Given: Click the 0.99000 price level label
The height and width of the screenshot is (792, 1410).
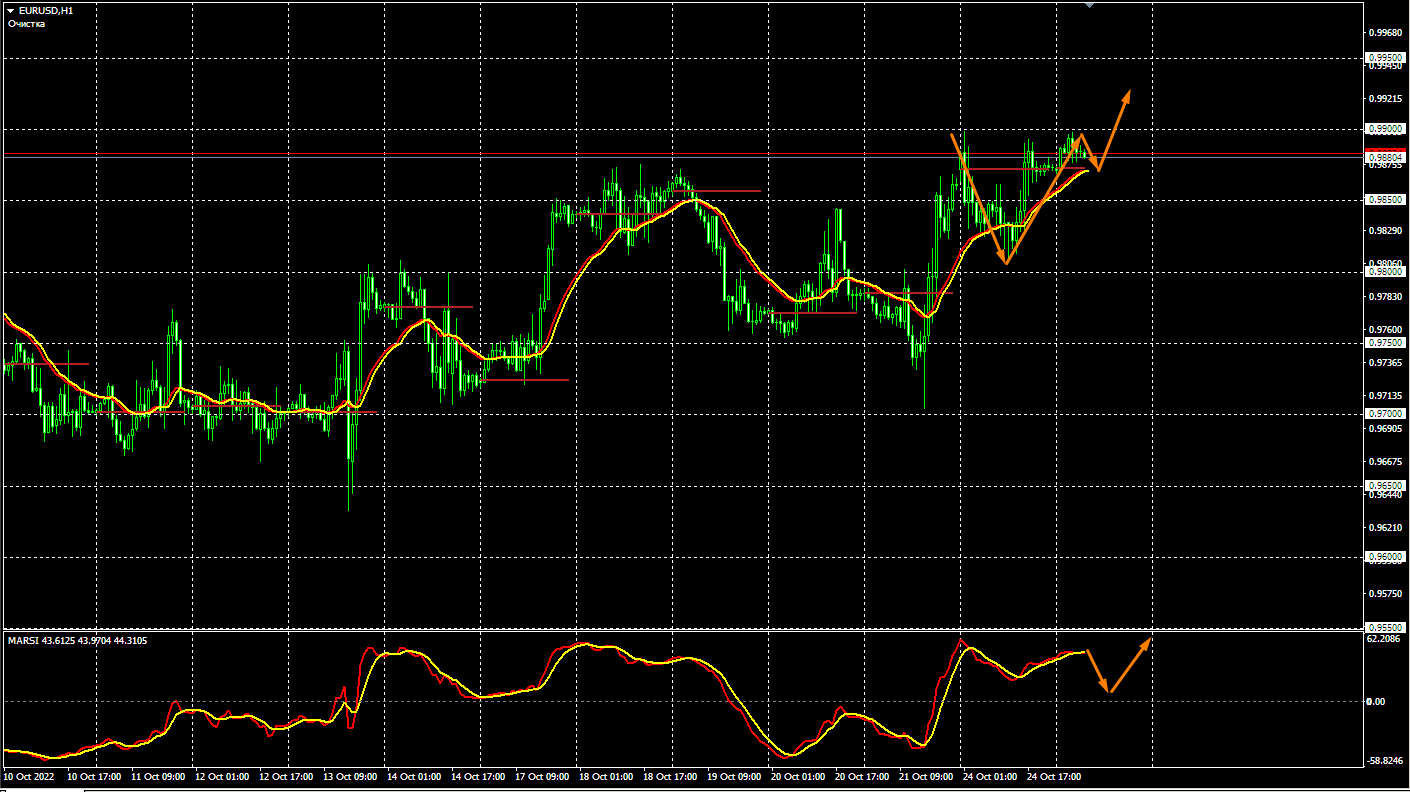Looking at the screenshot, I should [1385, 129].
